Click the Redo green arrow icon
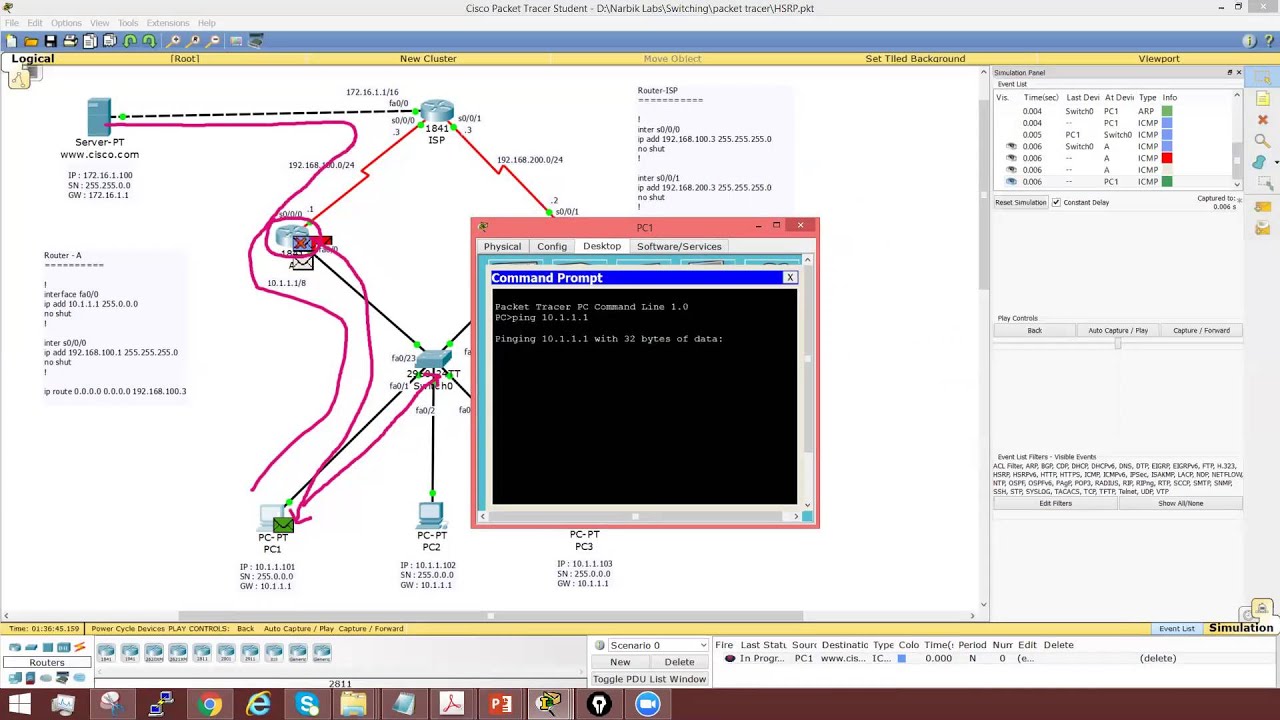 coord(149,41)
